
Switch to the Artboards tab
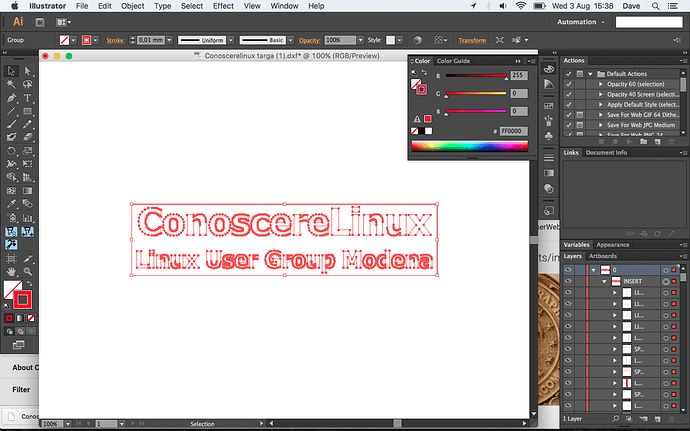(x=602, y=256)
